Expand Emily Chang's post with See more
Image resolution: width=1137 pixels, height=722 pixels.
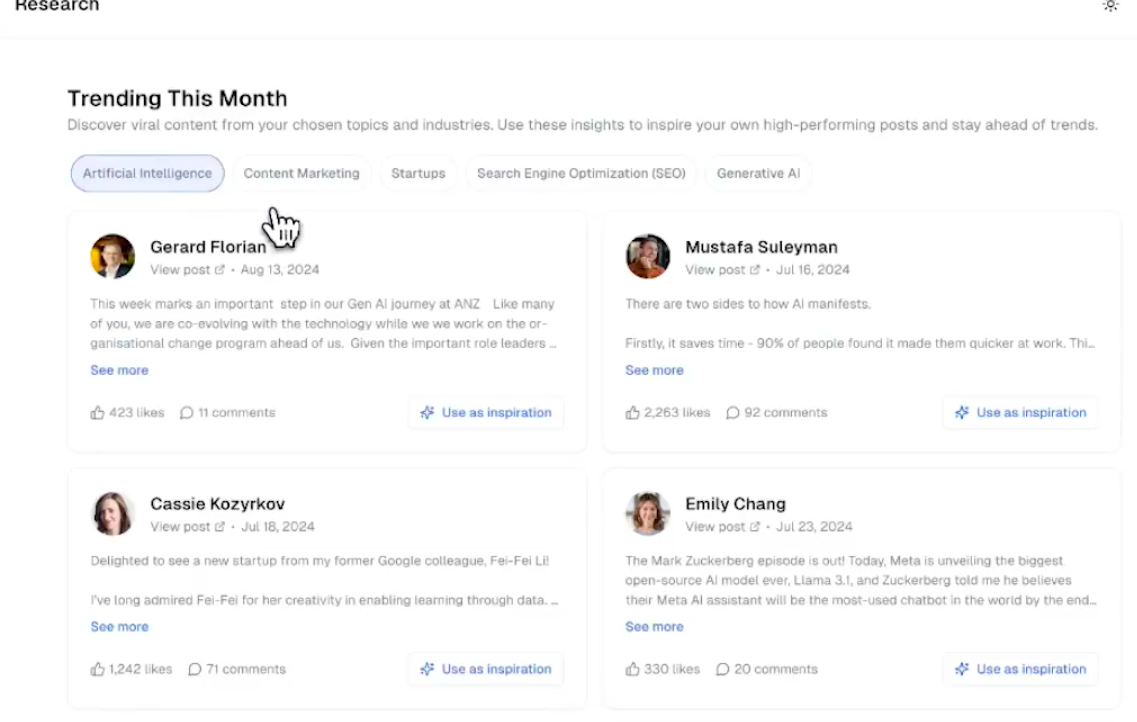point(654,627)
